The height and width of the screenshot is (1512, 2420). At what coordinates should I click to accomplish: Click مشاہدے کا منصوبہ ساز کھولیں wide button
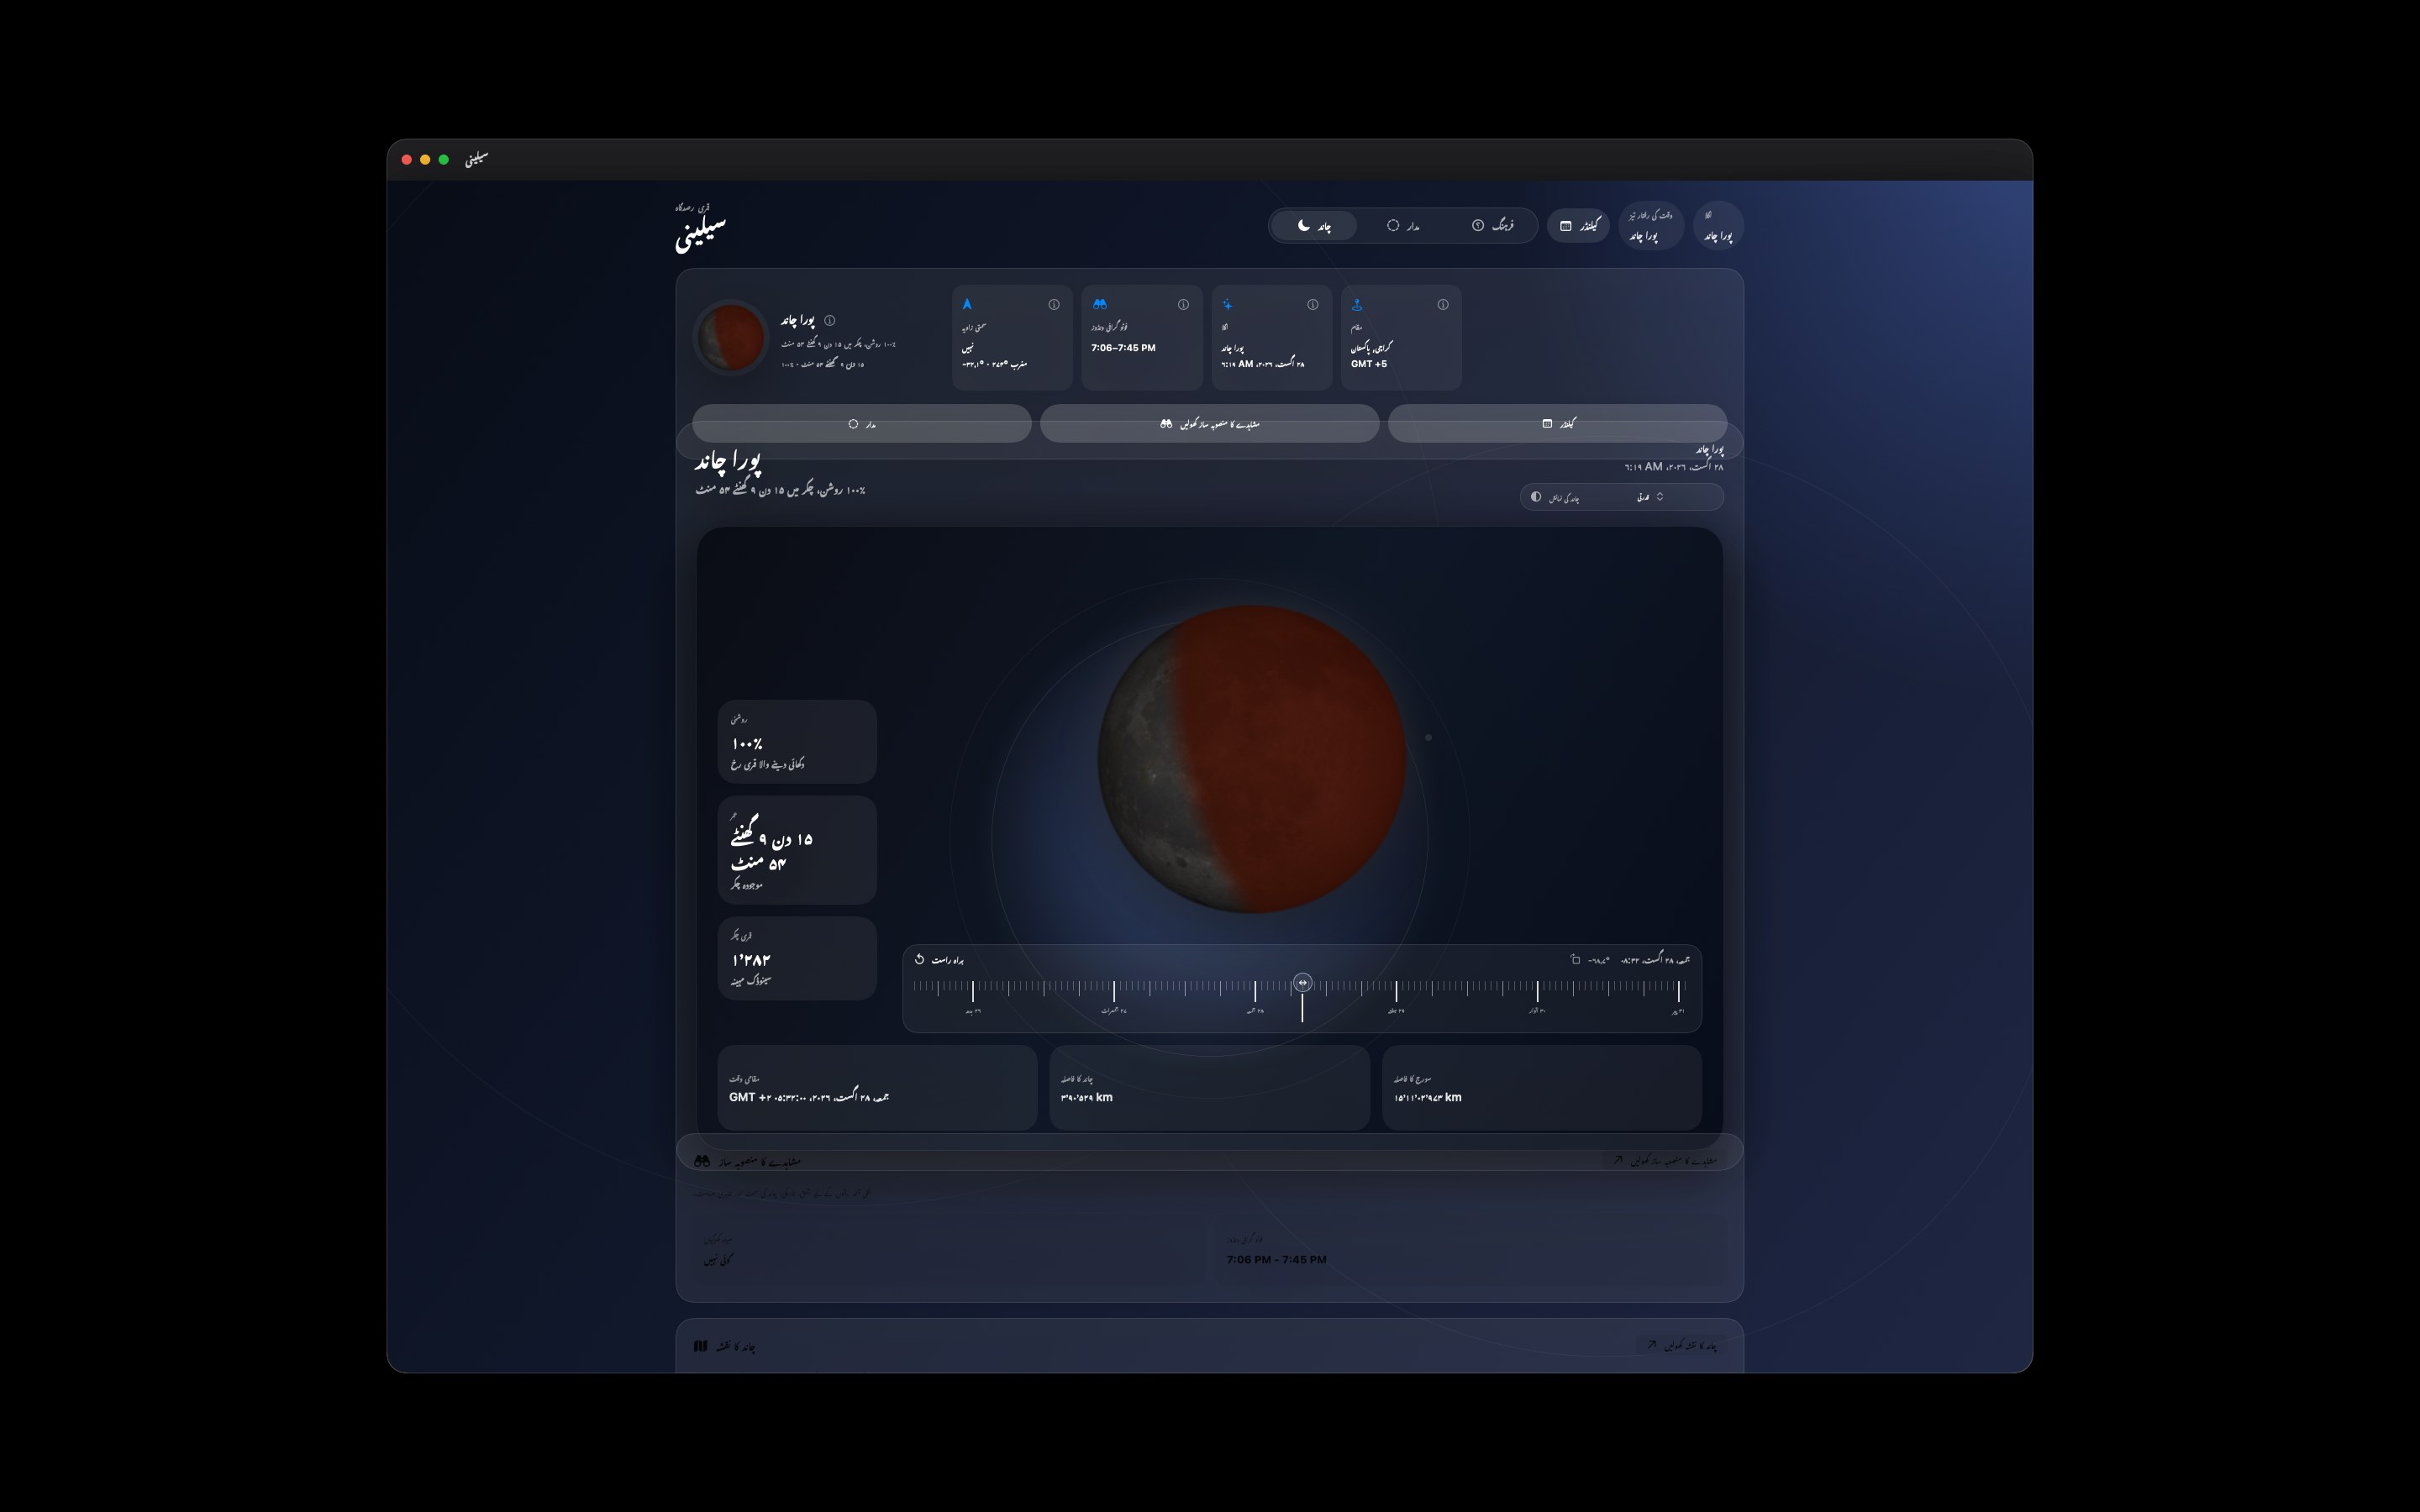pos(1210,424)
